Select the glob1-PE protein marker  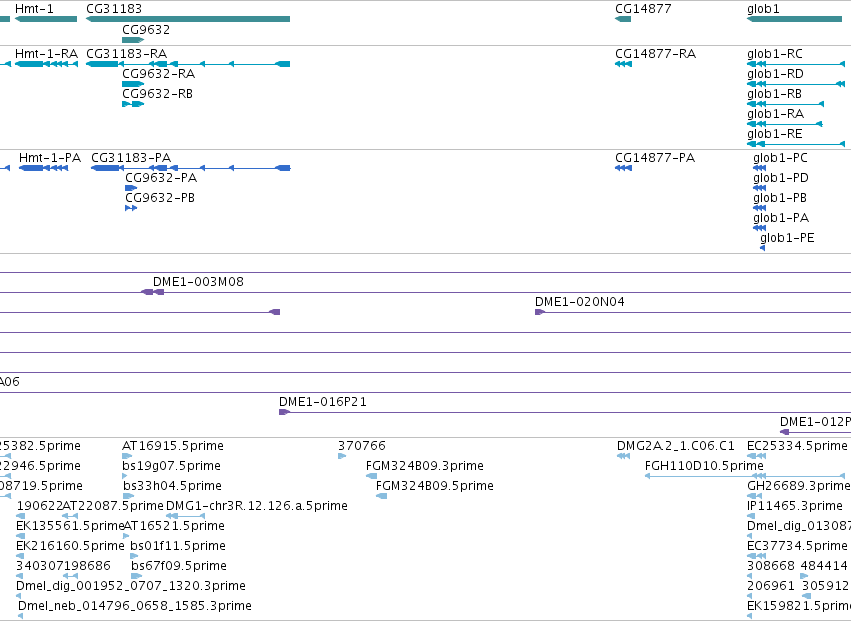click(763, 248)
